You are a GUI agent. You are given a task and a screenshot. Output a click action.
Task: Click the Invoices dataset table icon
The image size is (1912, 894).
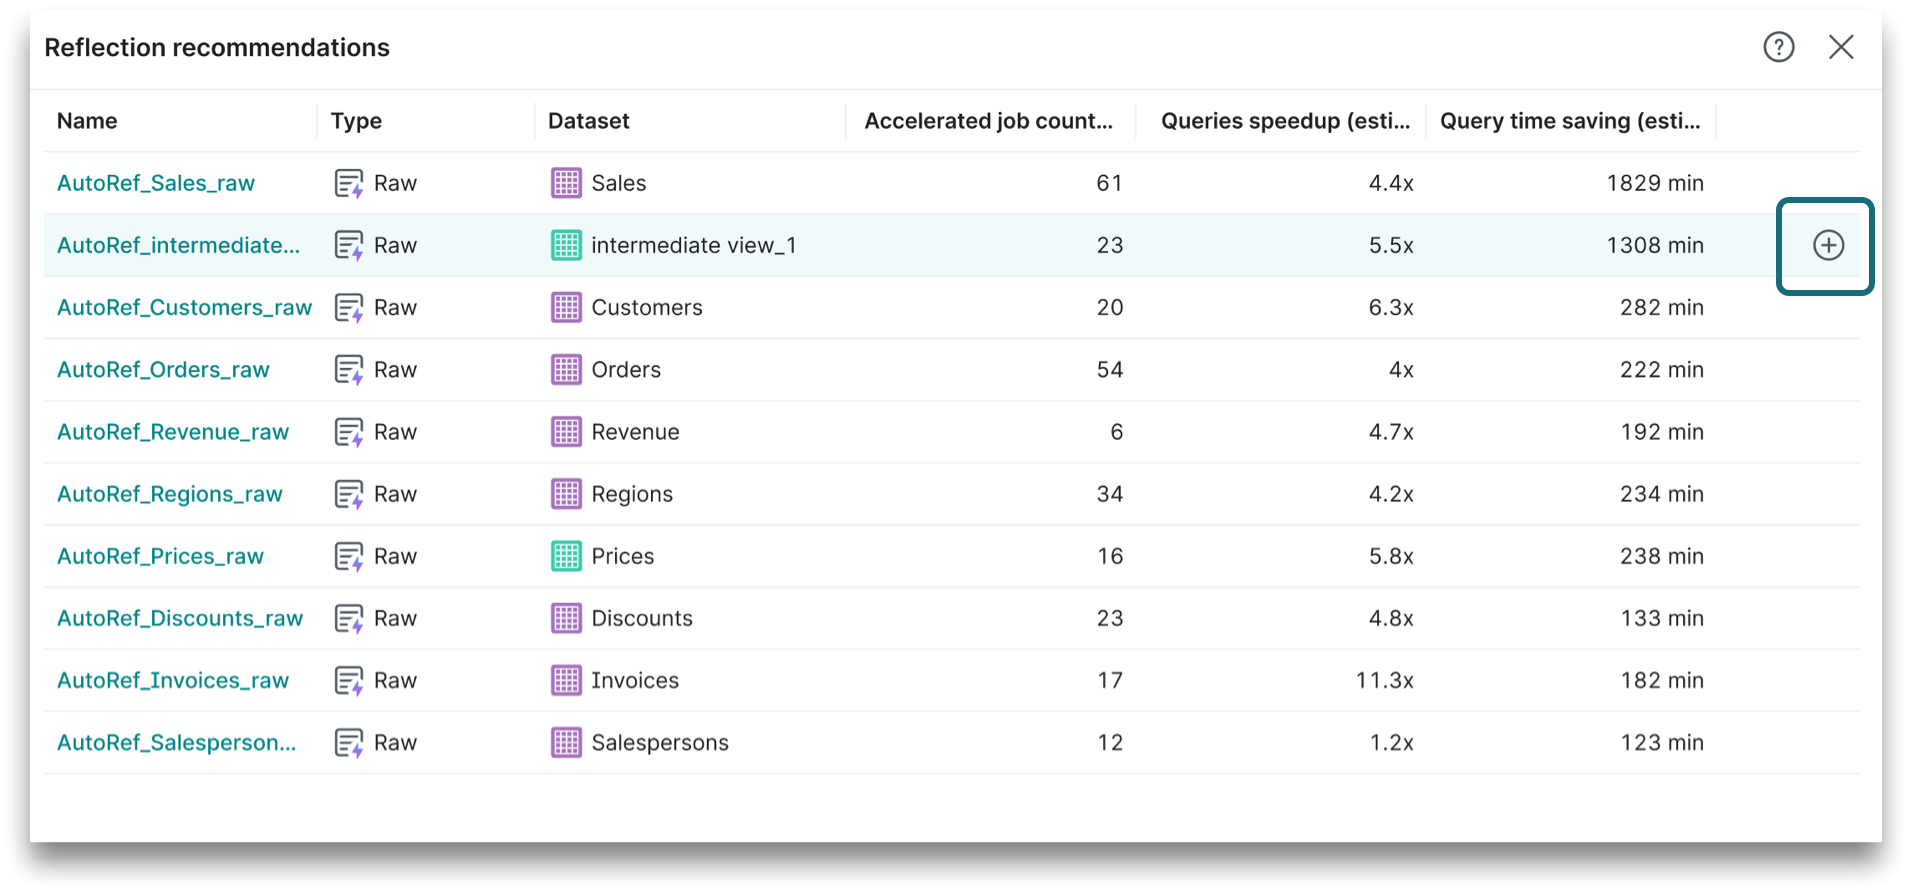(566, 681)
